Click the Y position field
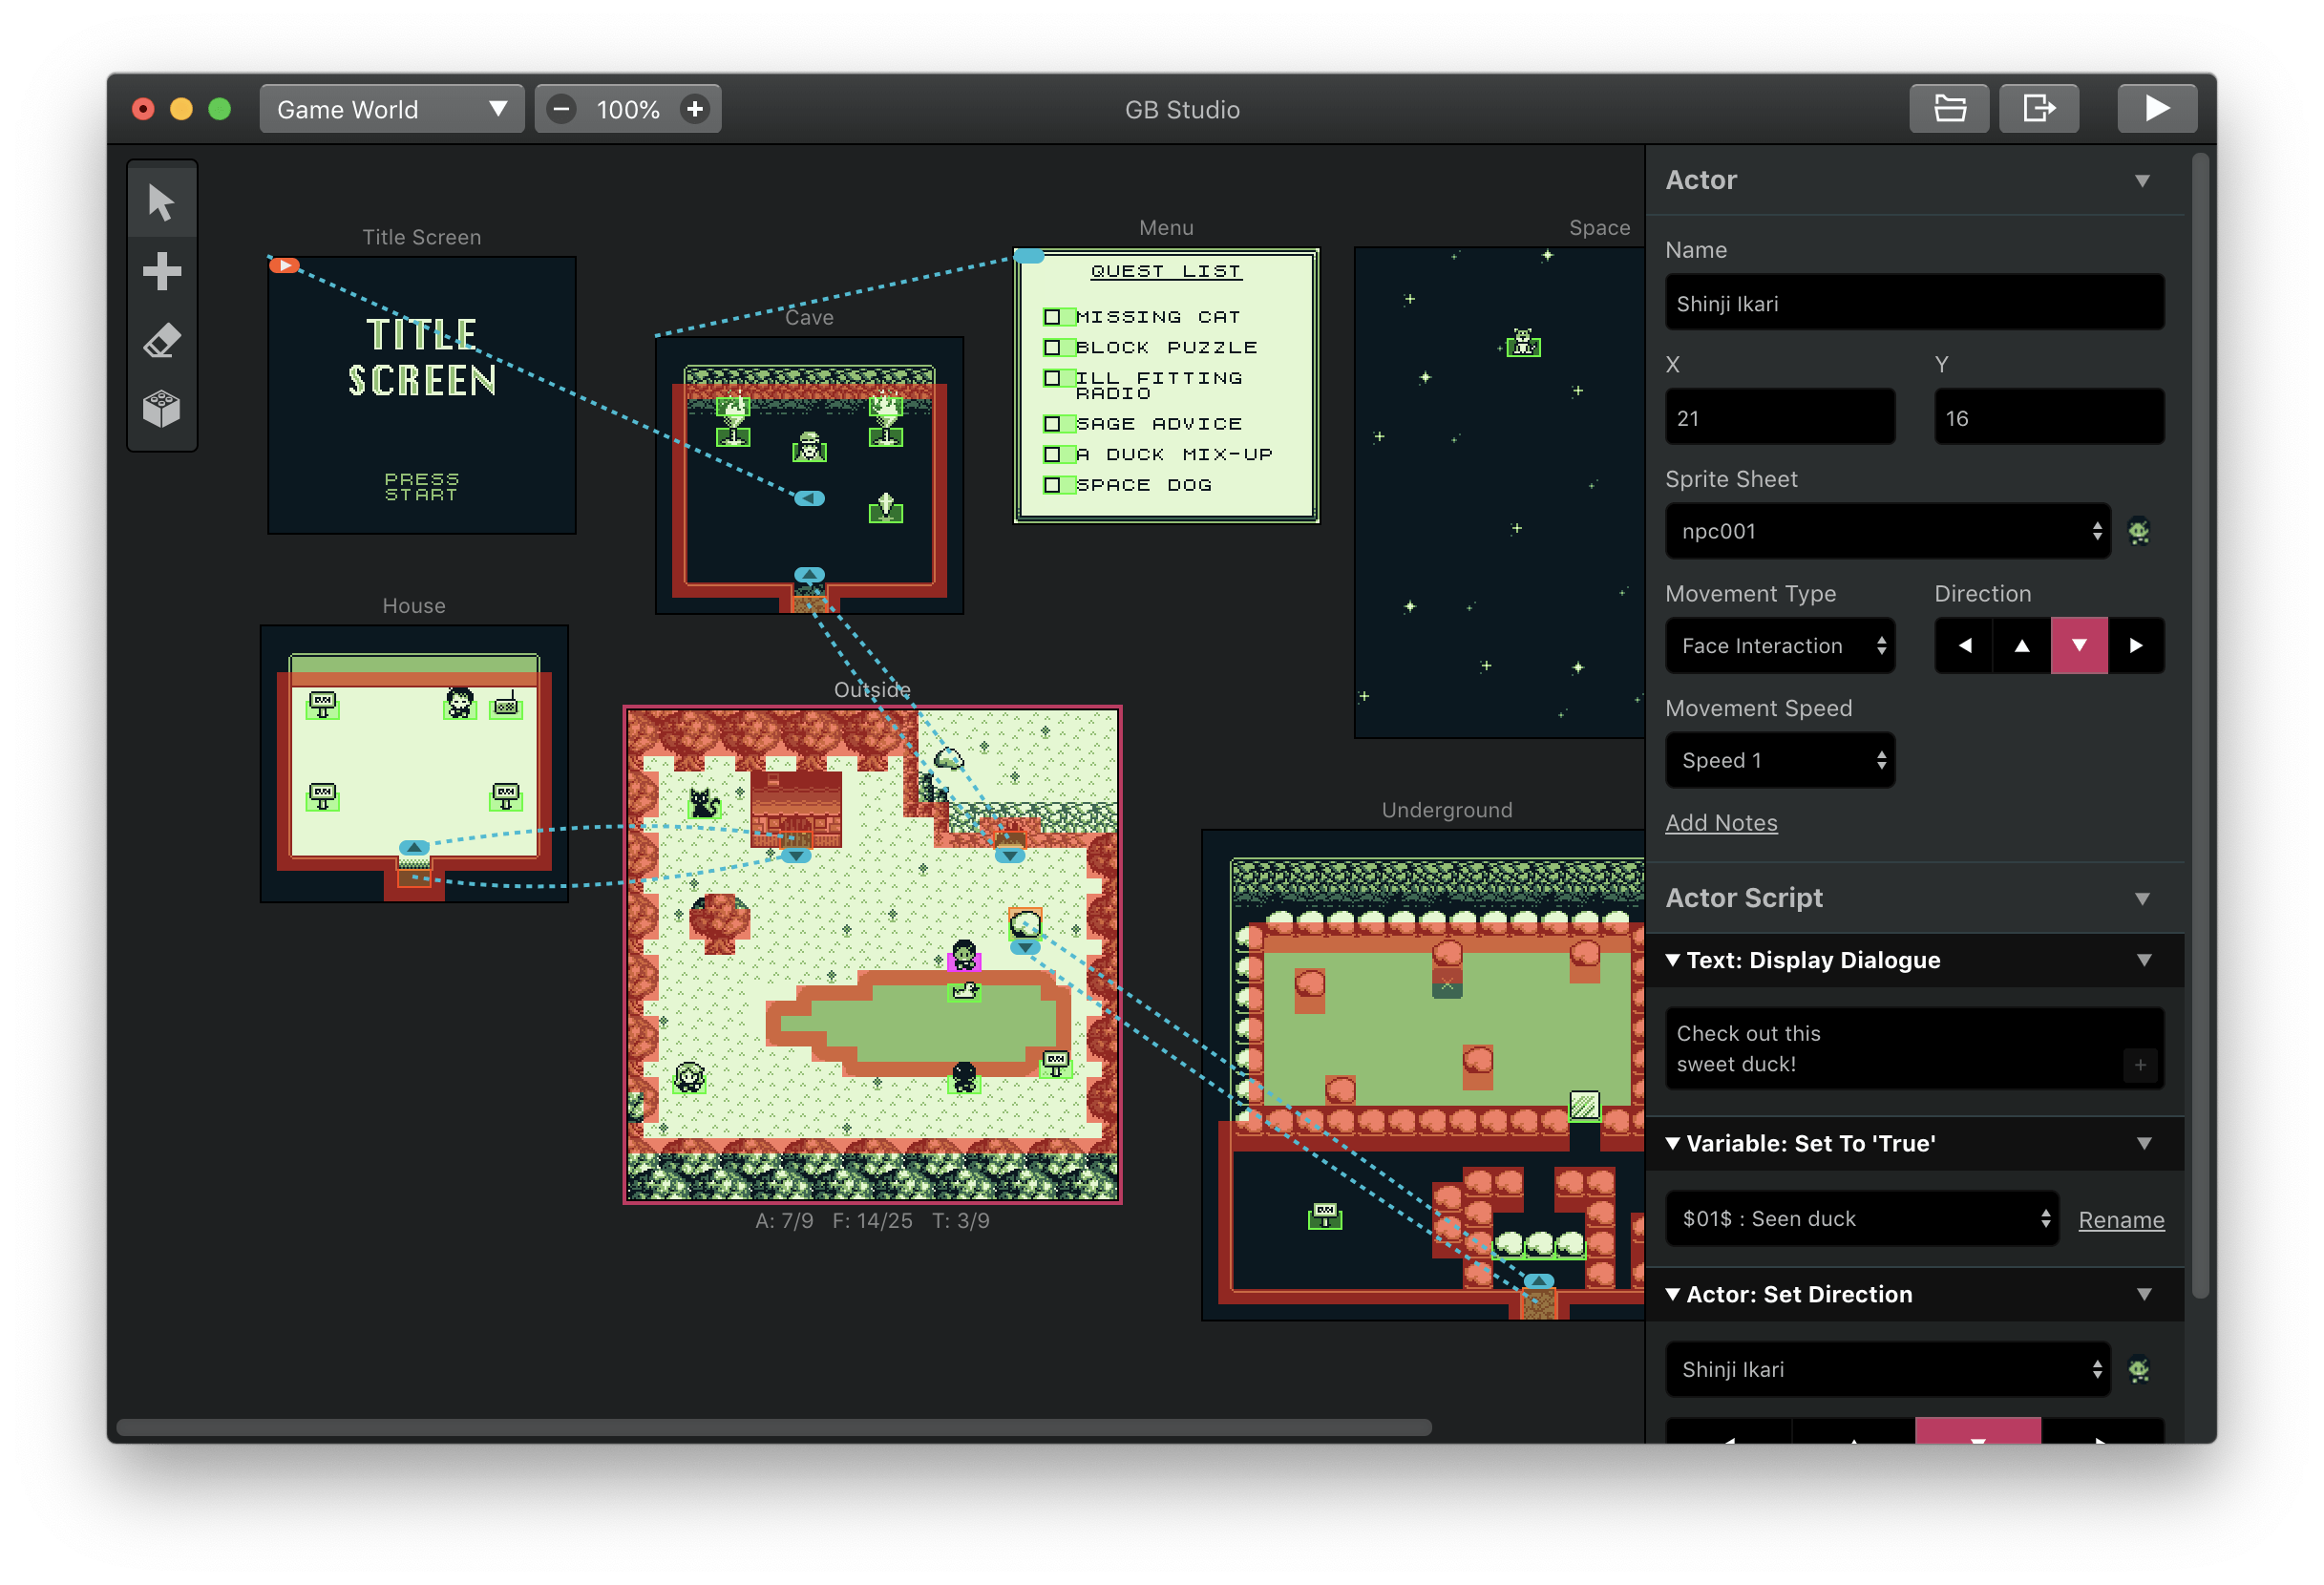This screenshot has width=2324, height=1585. point(2049,418)
